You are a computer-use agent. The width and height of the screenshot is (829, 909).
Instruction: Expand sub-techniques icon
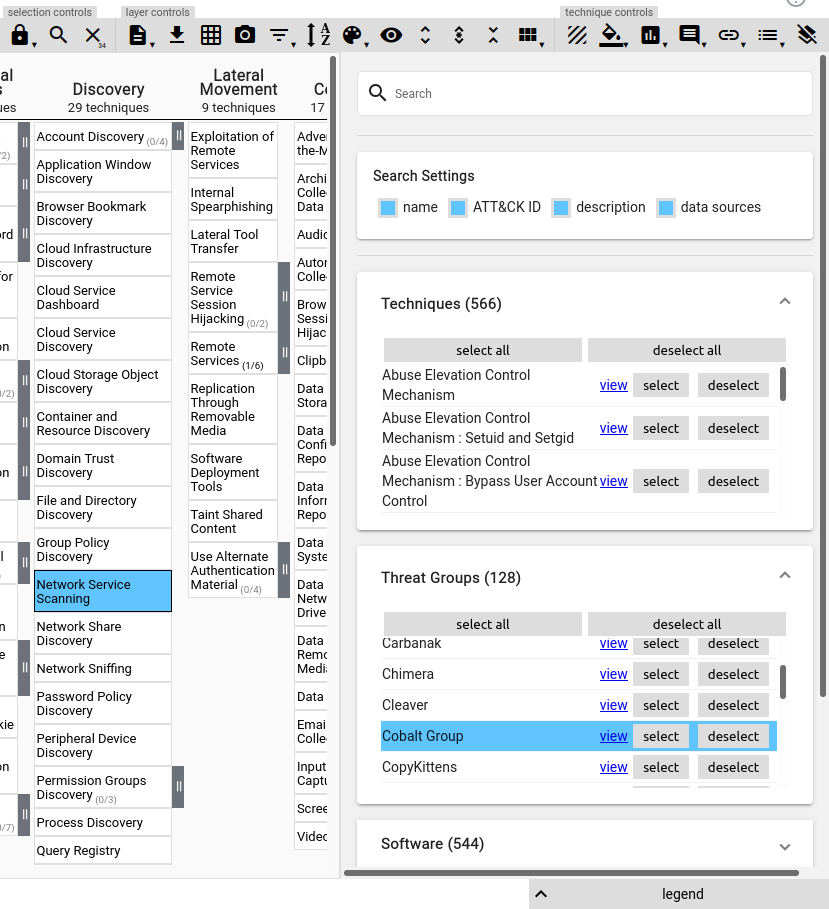pyautogui.click(x=425, y=35)
